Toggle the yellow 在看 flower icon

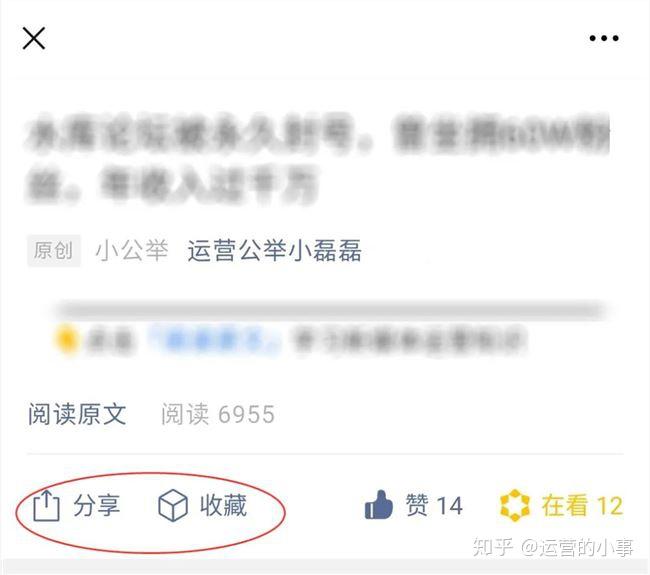(x=514, y=505)
